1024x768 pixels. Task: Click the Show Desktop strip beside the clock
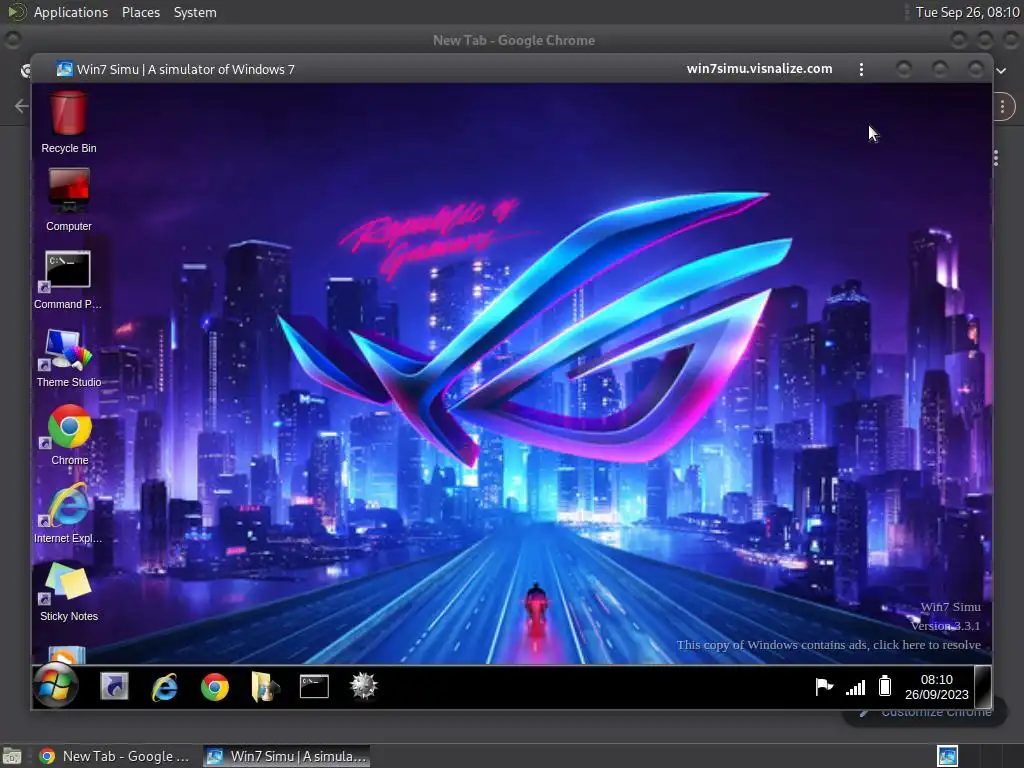click(983, 686)
